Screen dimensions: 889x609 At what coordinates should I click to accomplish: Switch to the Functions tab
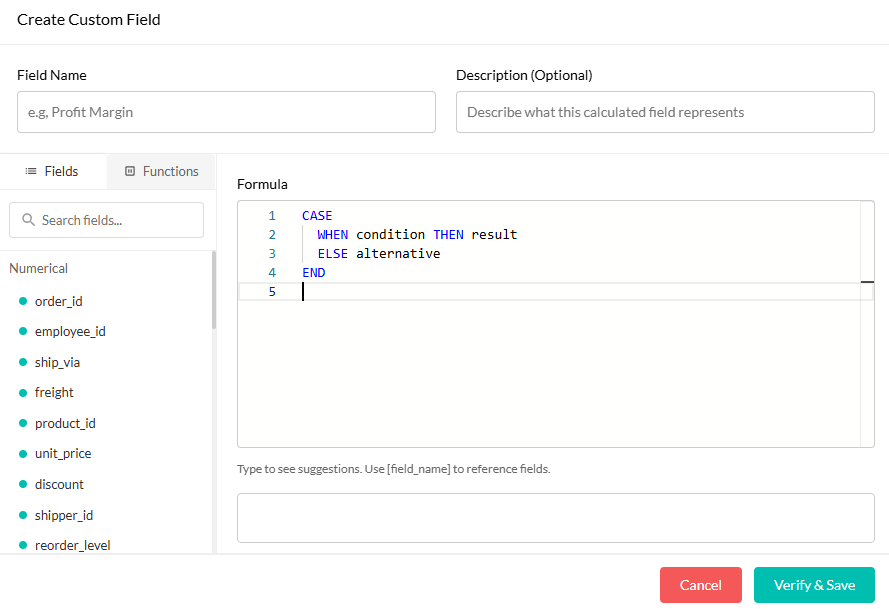(160, 171)
